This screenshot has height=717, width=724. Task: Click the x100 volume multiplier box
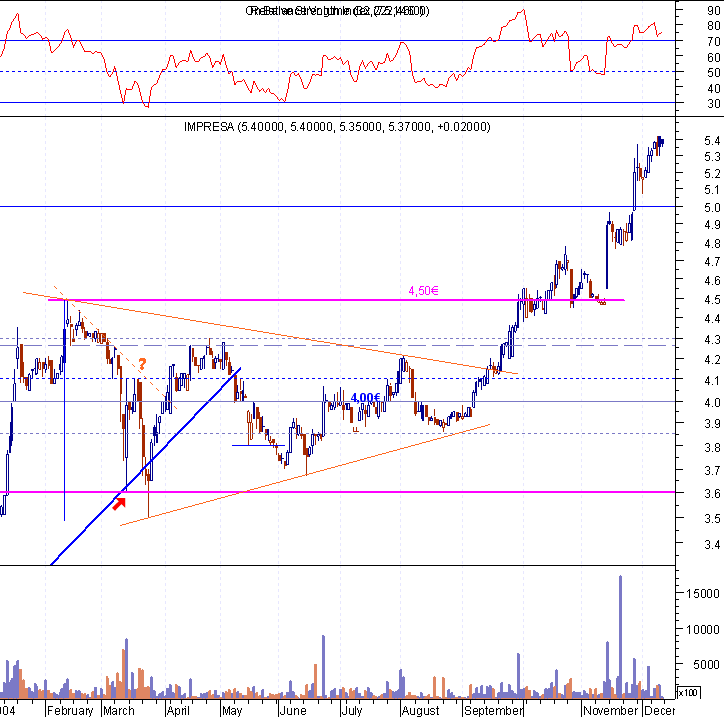688,693
